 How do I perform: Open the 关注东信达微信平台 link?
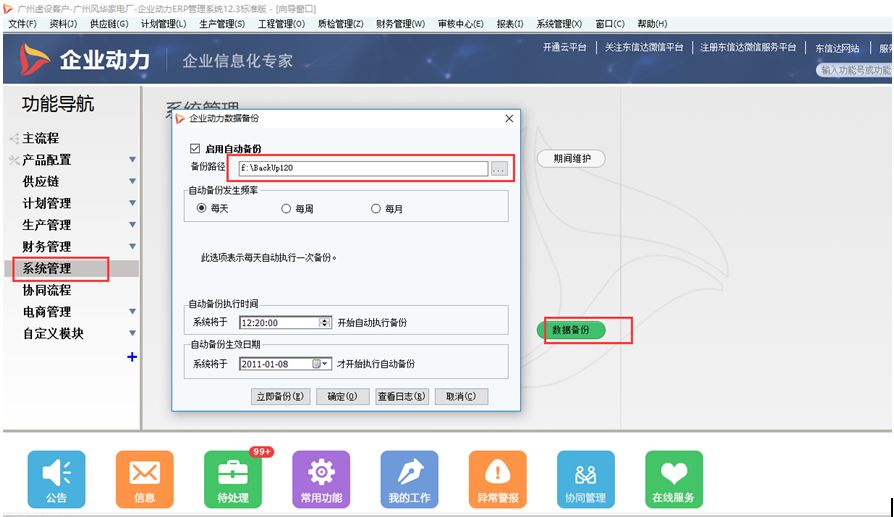pyautogui.click(x=644, y=47)
